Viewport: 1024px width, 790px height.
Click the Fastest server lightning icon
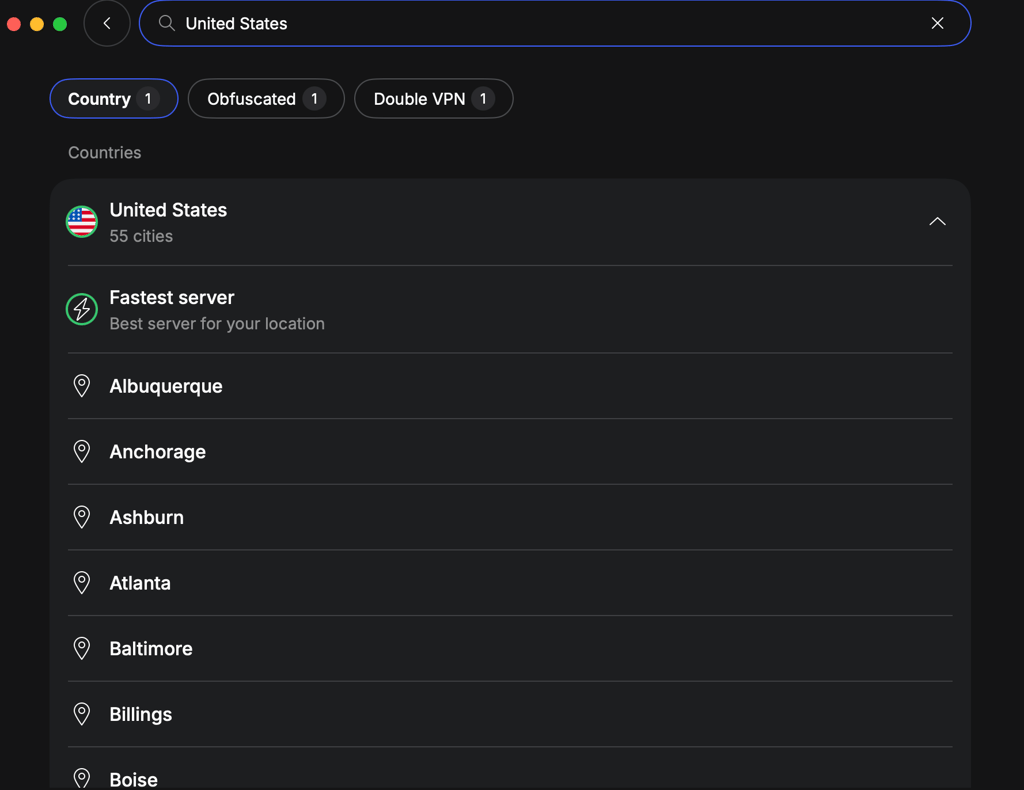click(x=82, y=309)
